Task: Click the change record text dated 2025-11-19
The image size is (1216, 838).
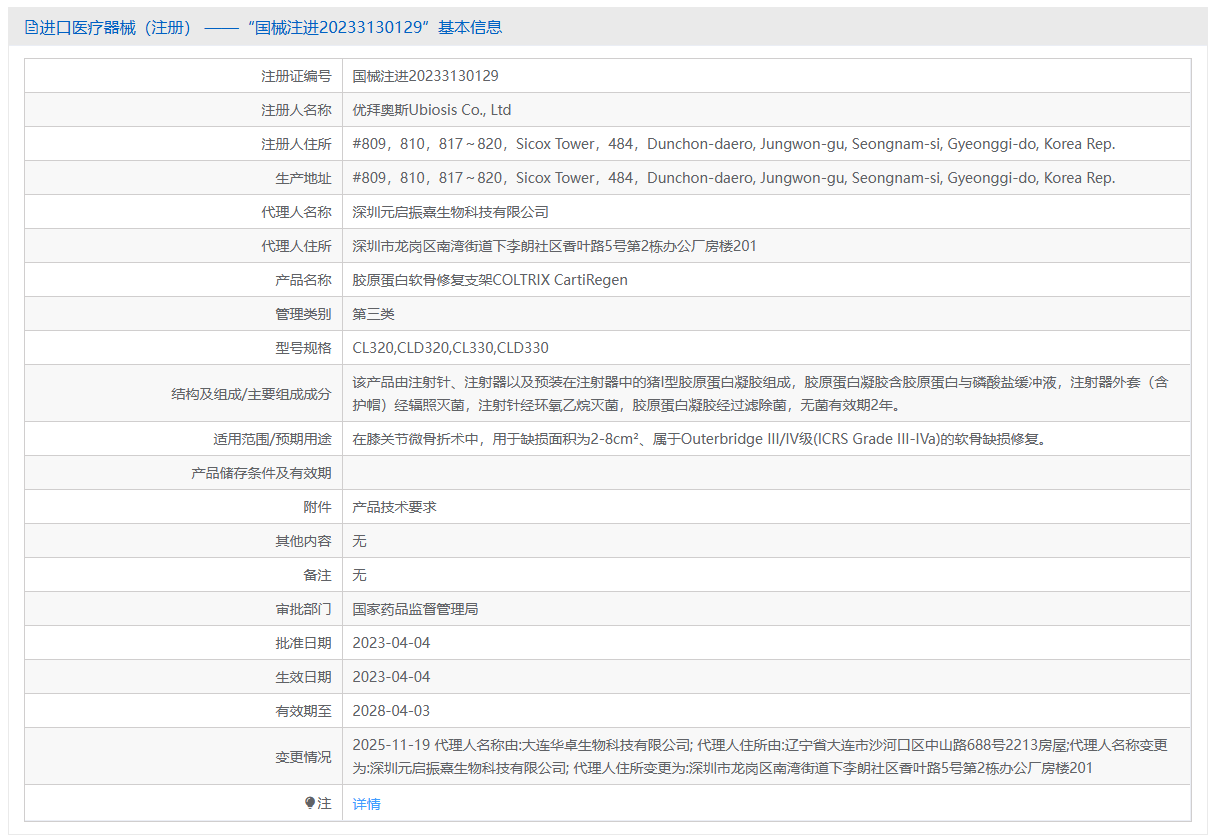Action: coord(760,756)
